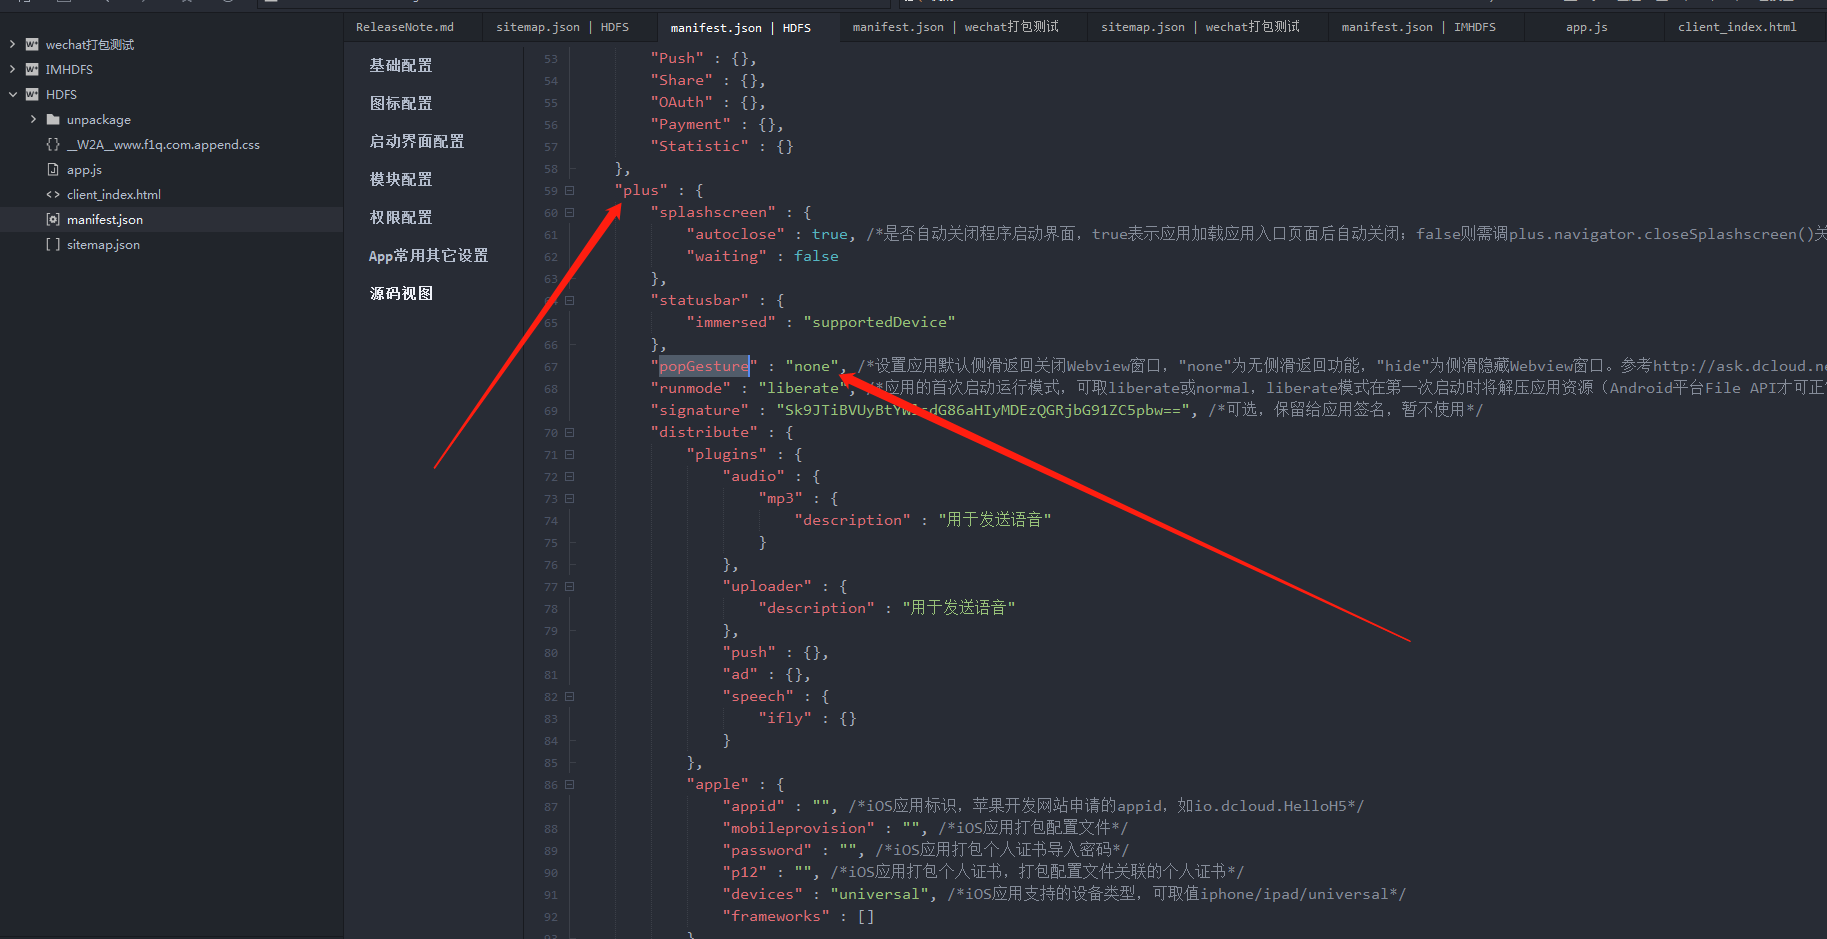
Task: Click the HDFS project icon
Action: 32,95
